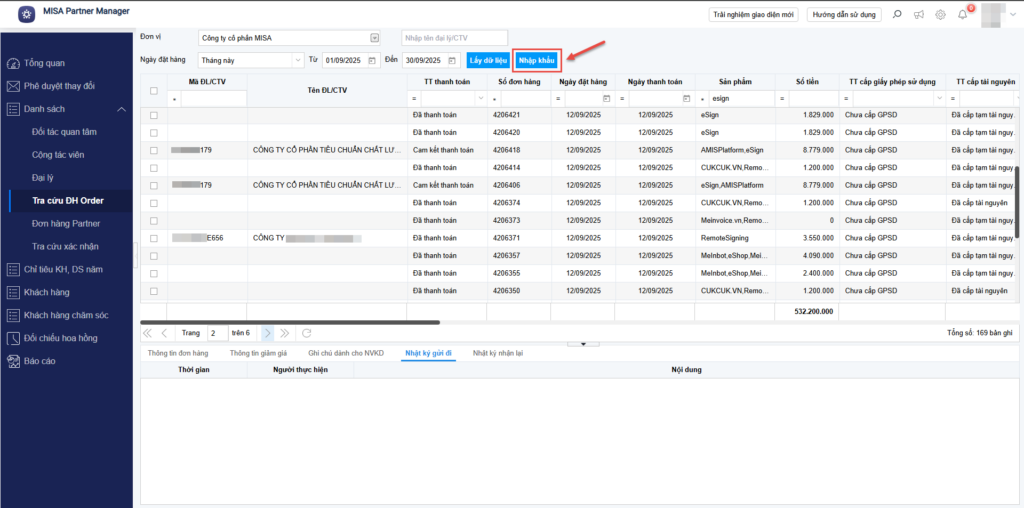Check the row for order 4206374
The height and width of the screenshot is (508, 1024).
click(x=154, y=203)
